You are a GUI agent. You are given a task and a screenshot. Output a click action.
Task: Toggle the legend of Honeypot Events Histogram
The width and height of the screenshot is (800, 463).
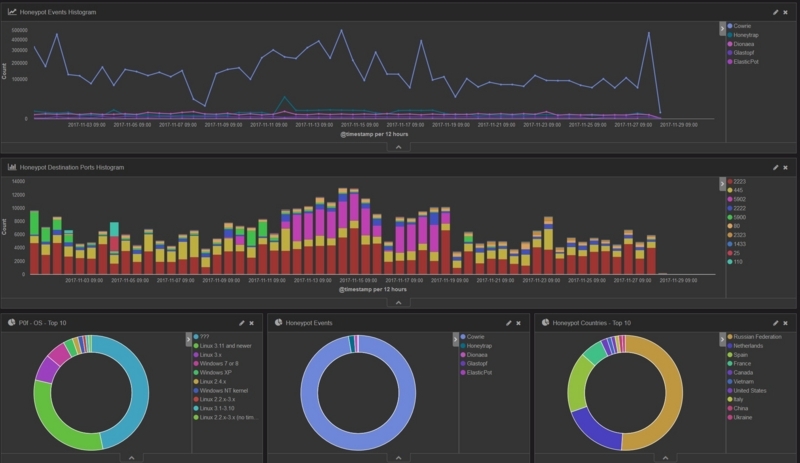coord(722,29)
